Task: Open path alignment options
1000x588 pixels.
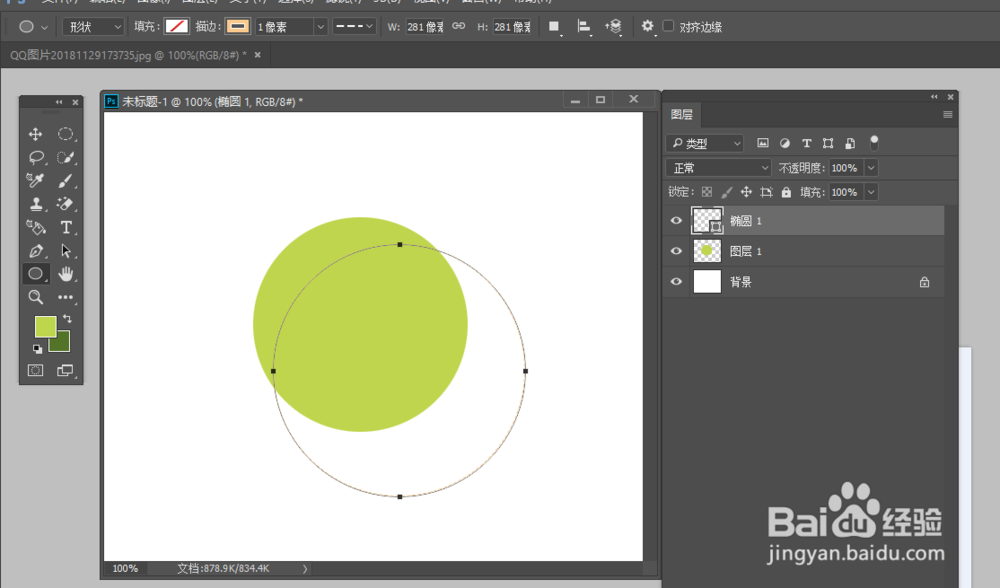Action: click(x=584, y=27)
